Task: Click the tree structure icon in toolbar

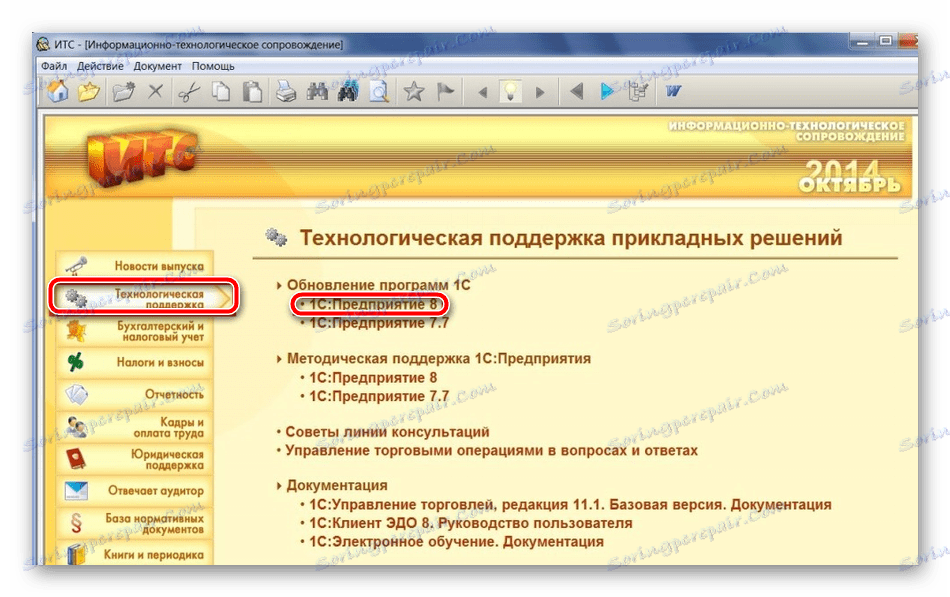Action: pos(638,92)
